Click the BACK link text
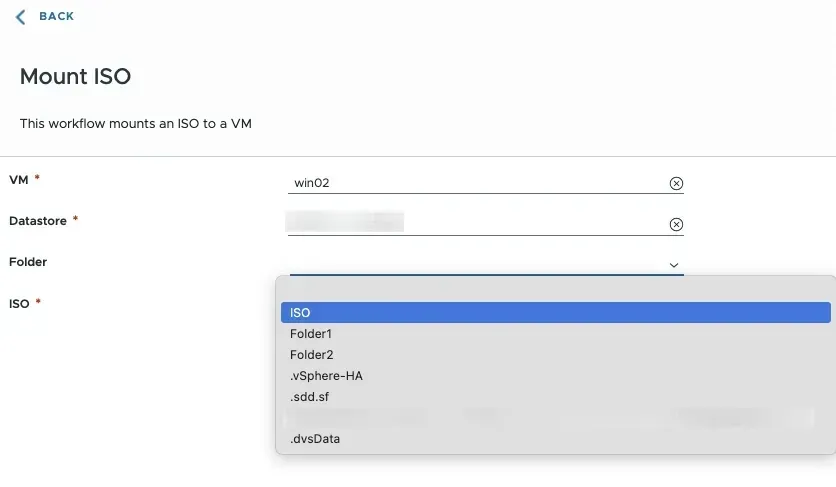The height and width of the screenshot is (487, 836). (x=56, y=17)
